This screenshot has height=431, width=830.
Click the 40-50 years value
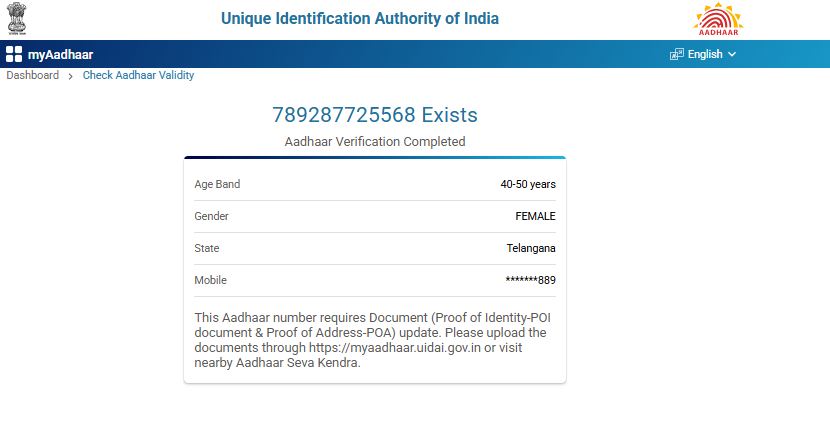coord(528,184)
